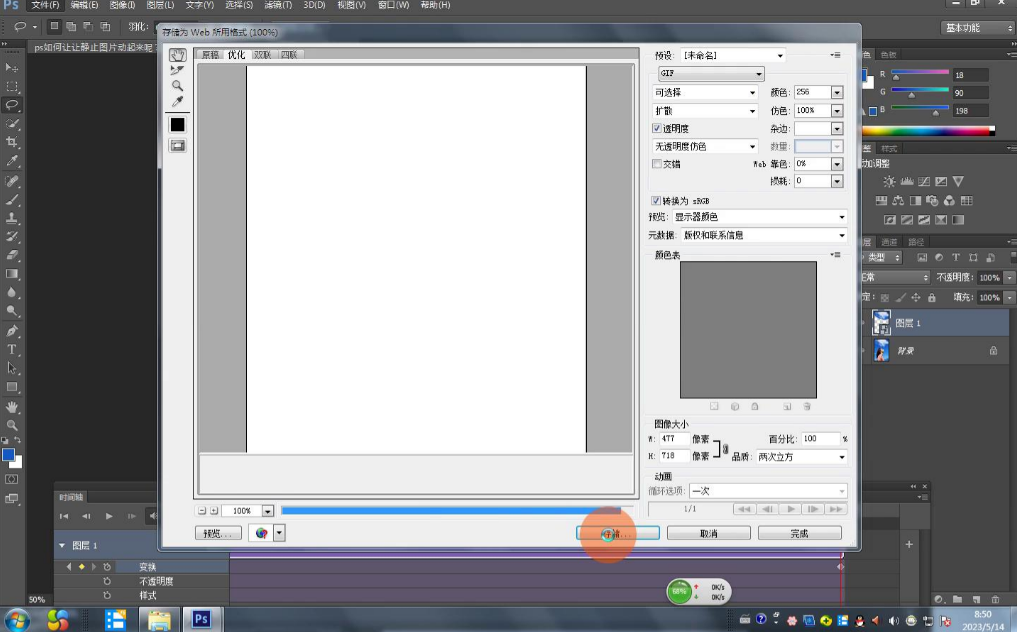Open the 100% zoom level dropdown

tap(268, 511)
